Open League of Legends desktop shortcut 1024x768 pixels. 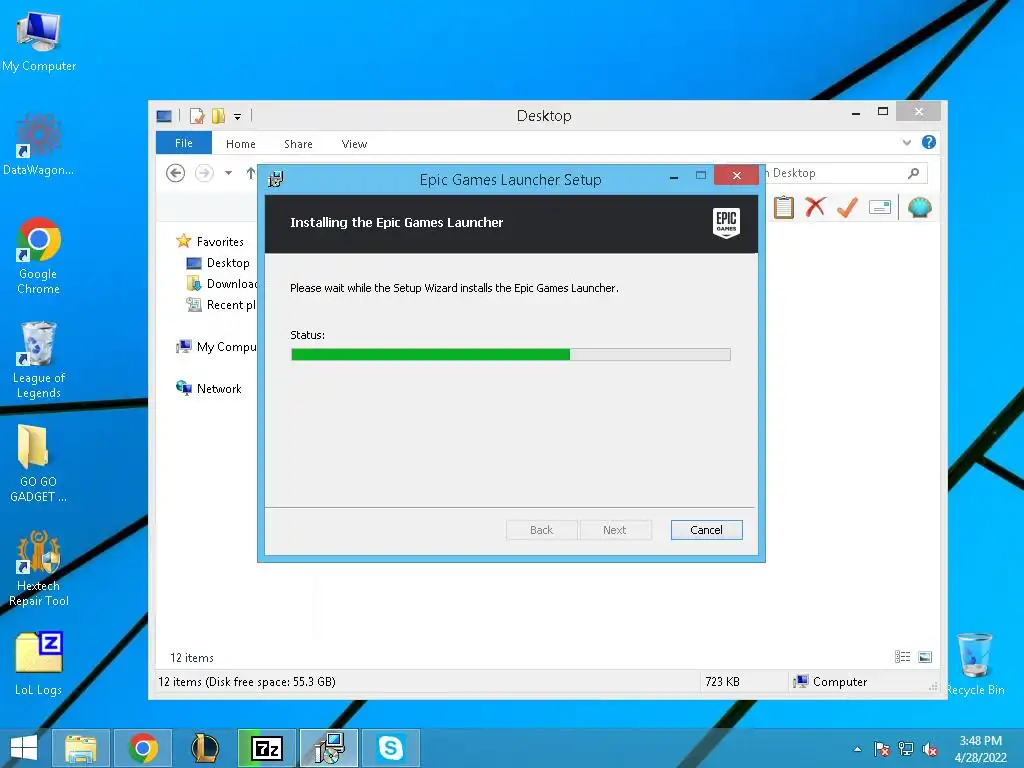pos(39,360)
